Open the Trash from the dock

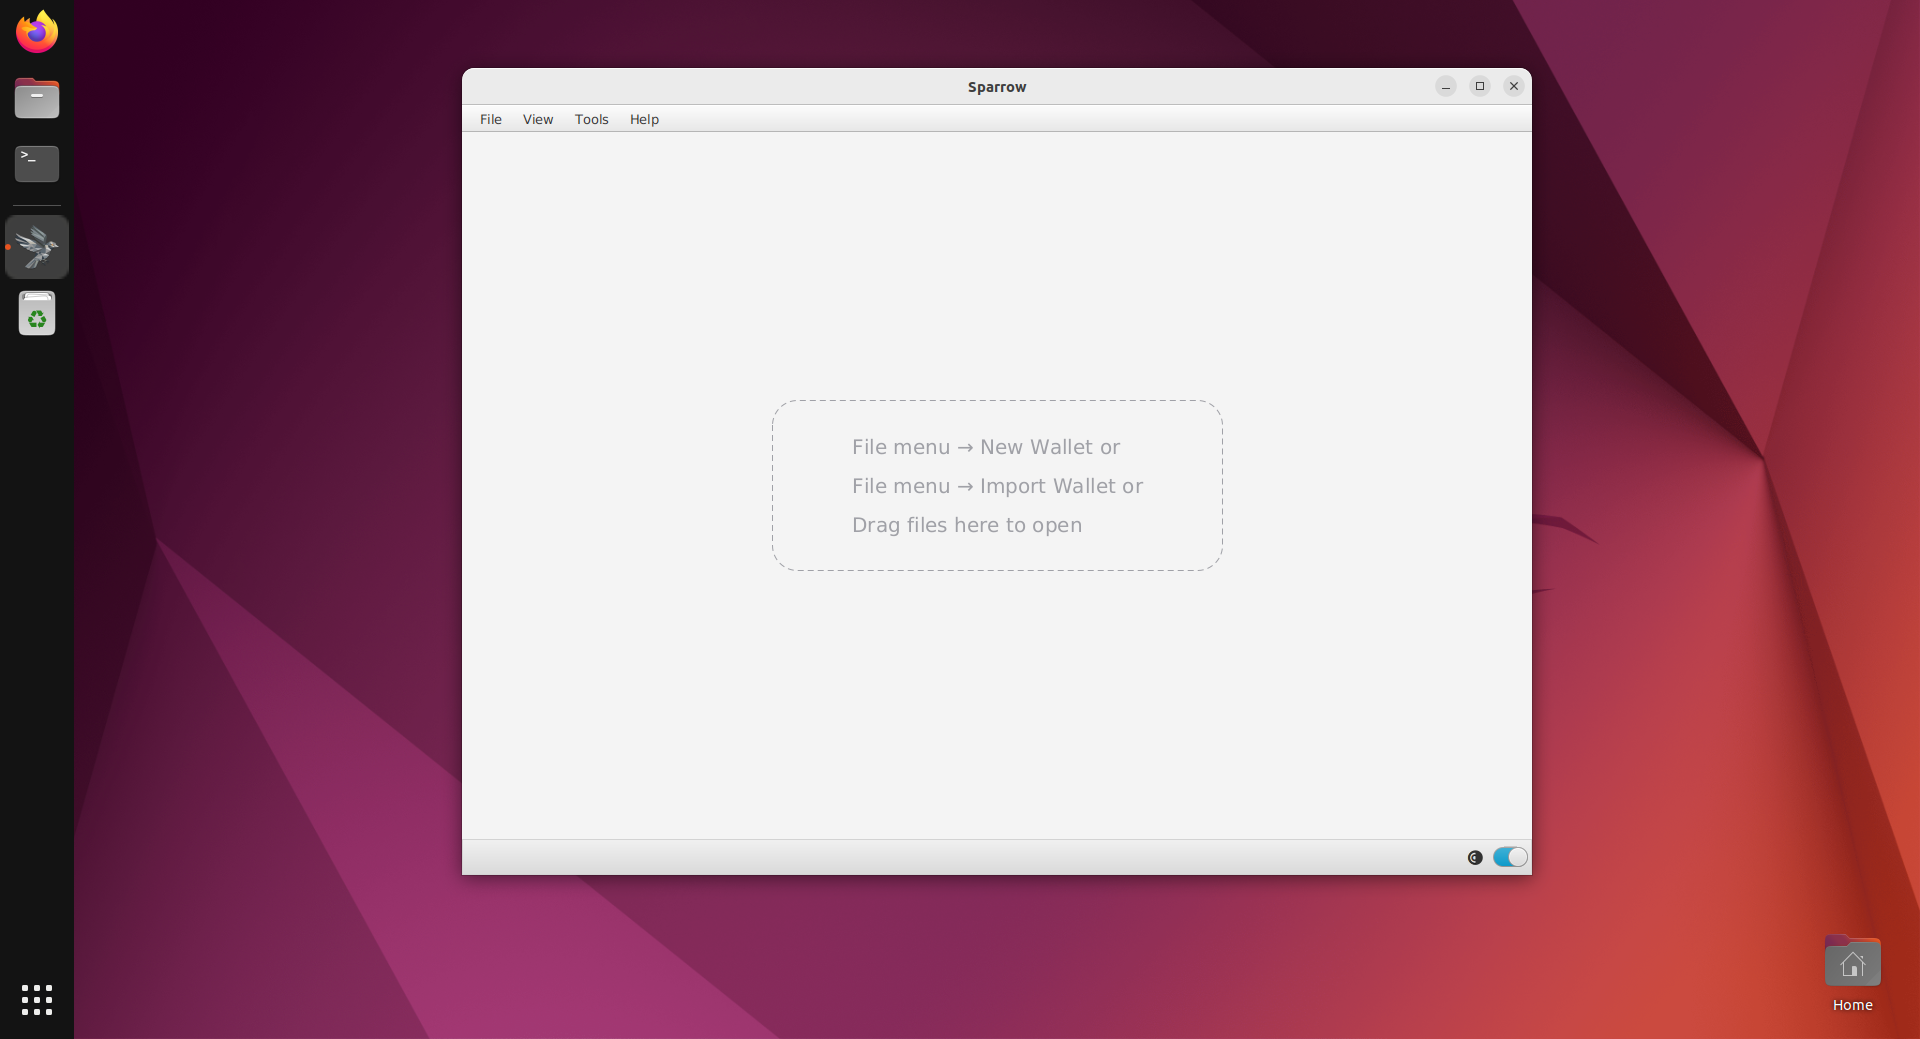pos(37,313)
